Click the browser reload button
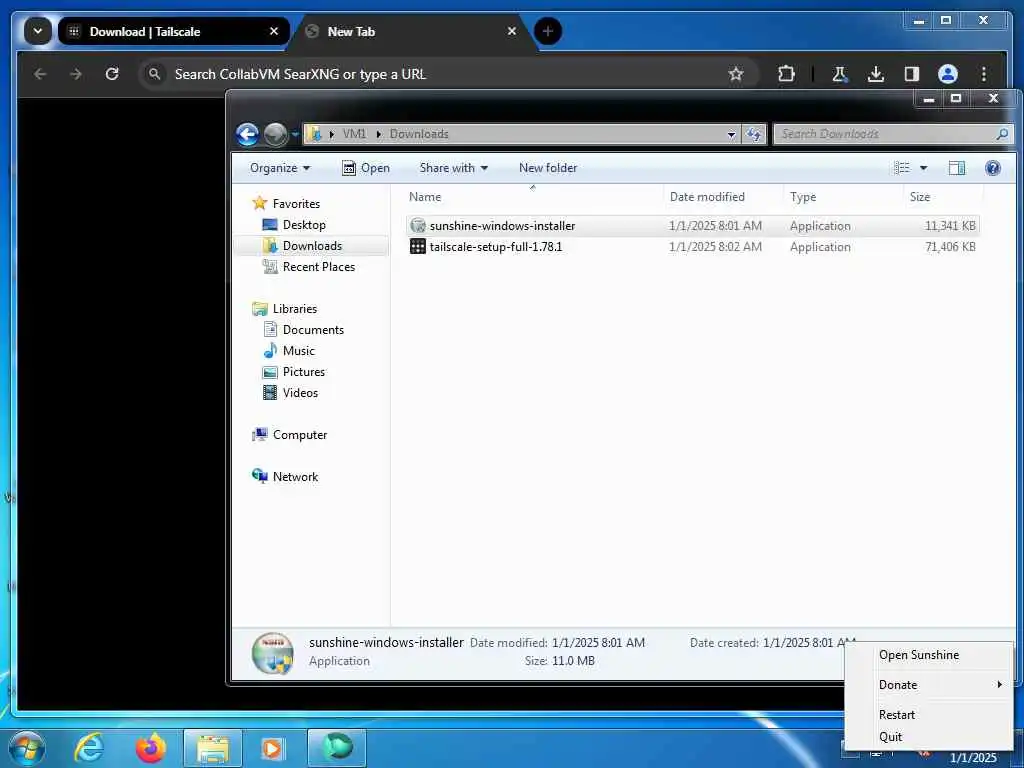This screenshot has width=1024, height=768. tap(112, 74)
